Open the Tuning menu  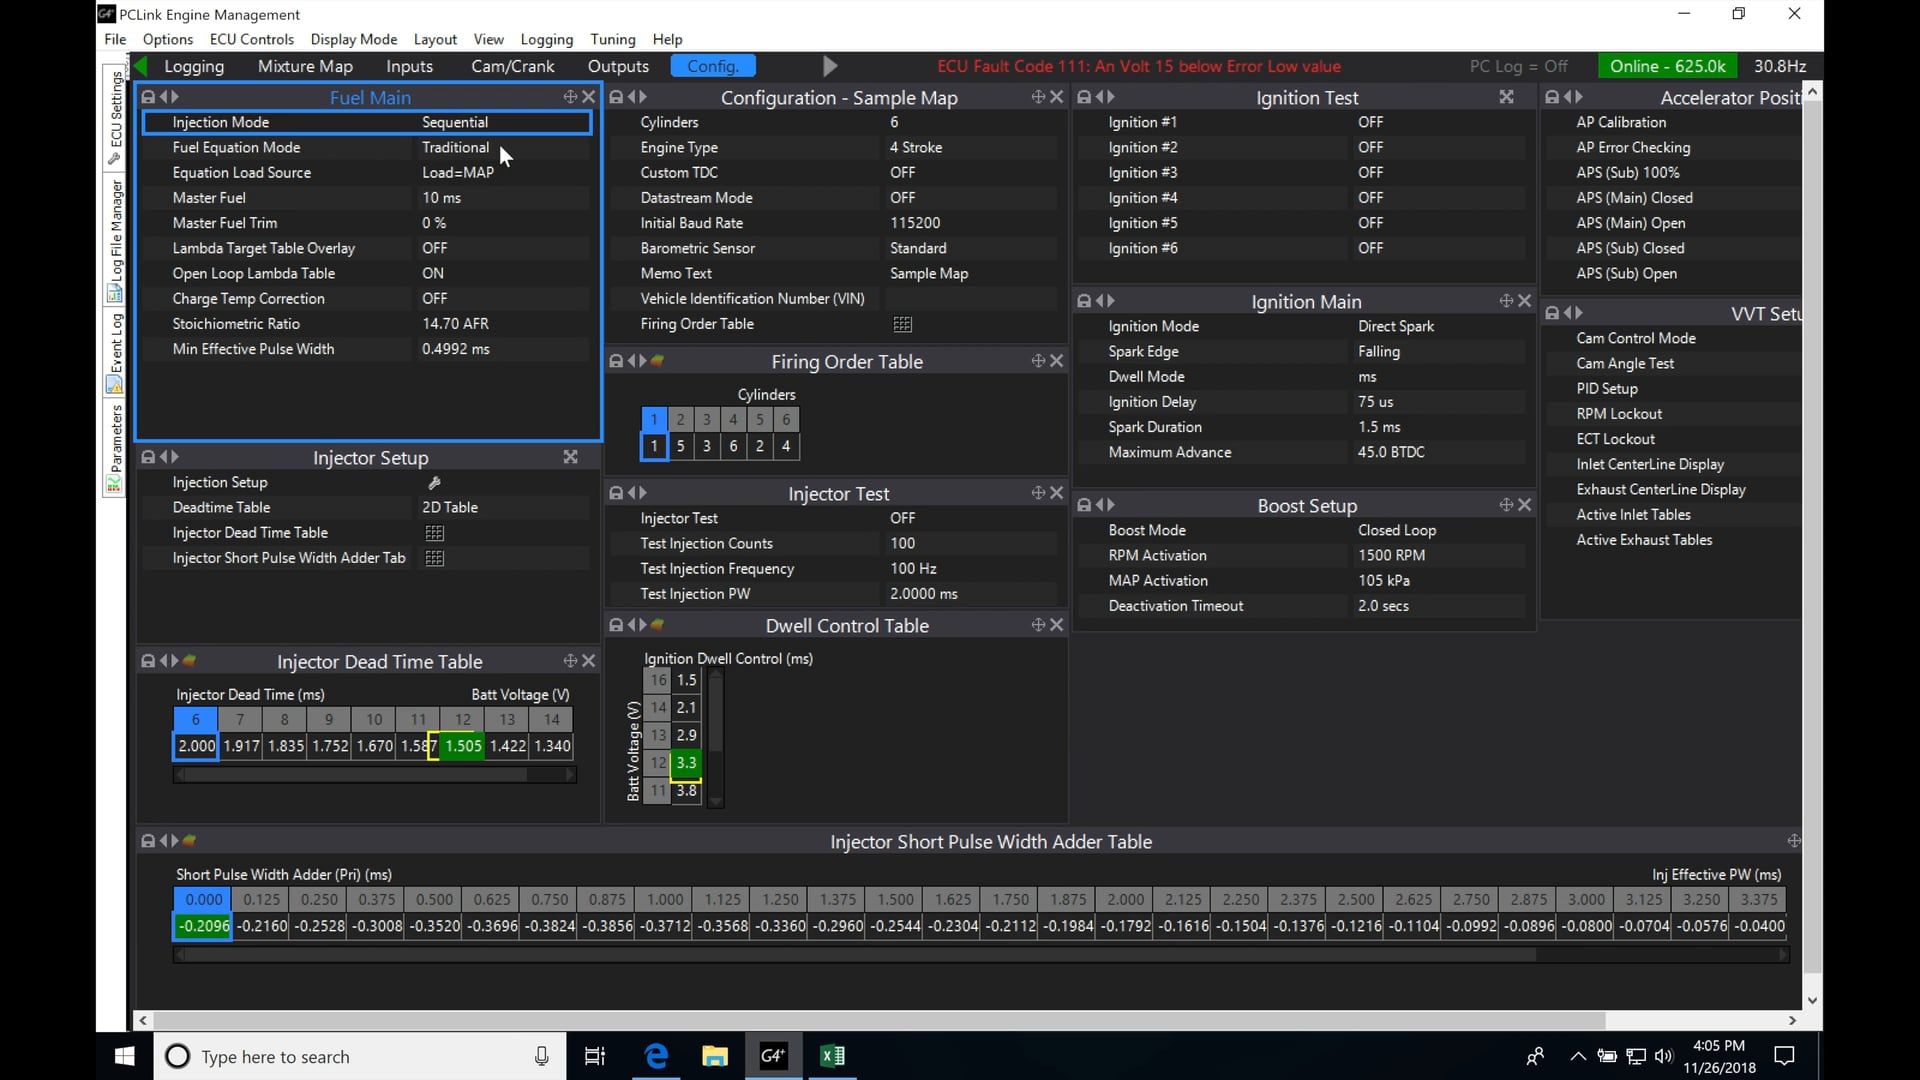click(612, 39)
